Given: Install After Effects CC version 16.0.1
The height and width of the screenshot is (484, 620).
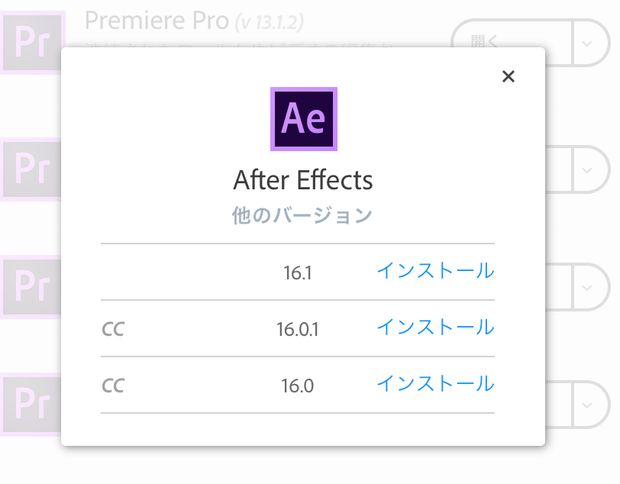Looking at the screenshot, I should pos(436,327).
